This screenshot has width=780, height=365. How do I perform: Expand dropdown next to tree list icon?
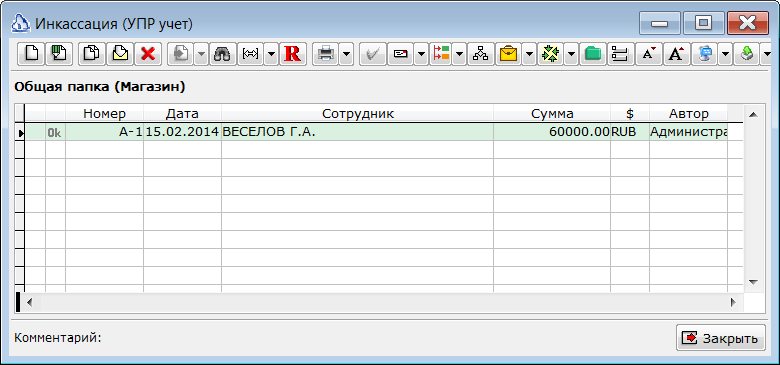point(459,54)
